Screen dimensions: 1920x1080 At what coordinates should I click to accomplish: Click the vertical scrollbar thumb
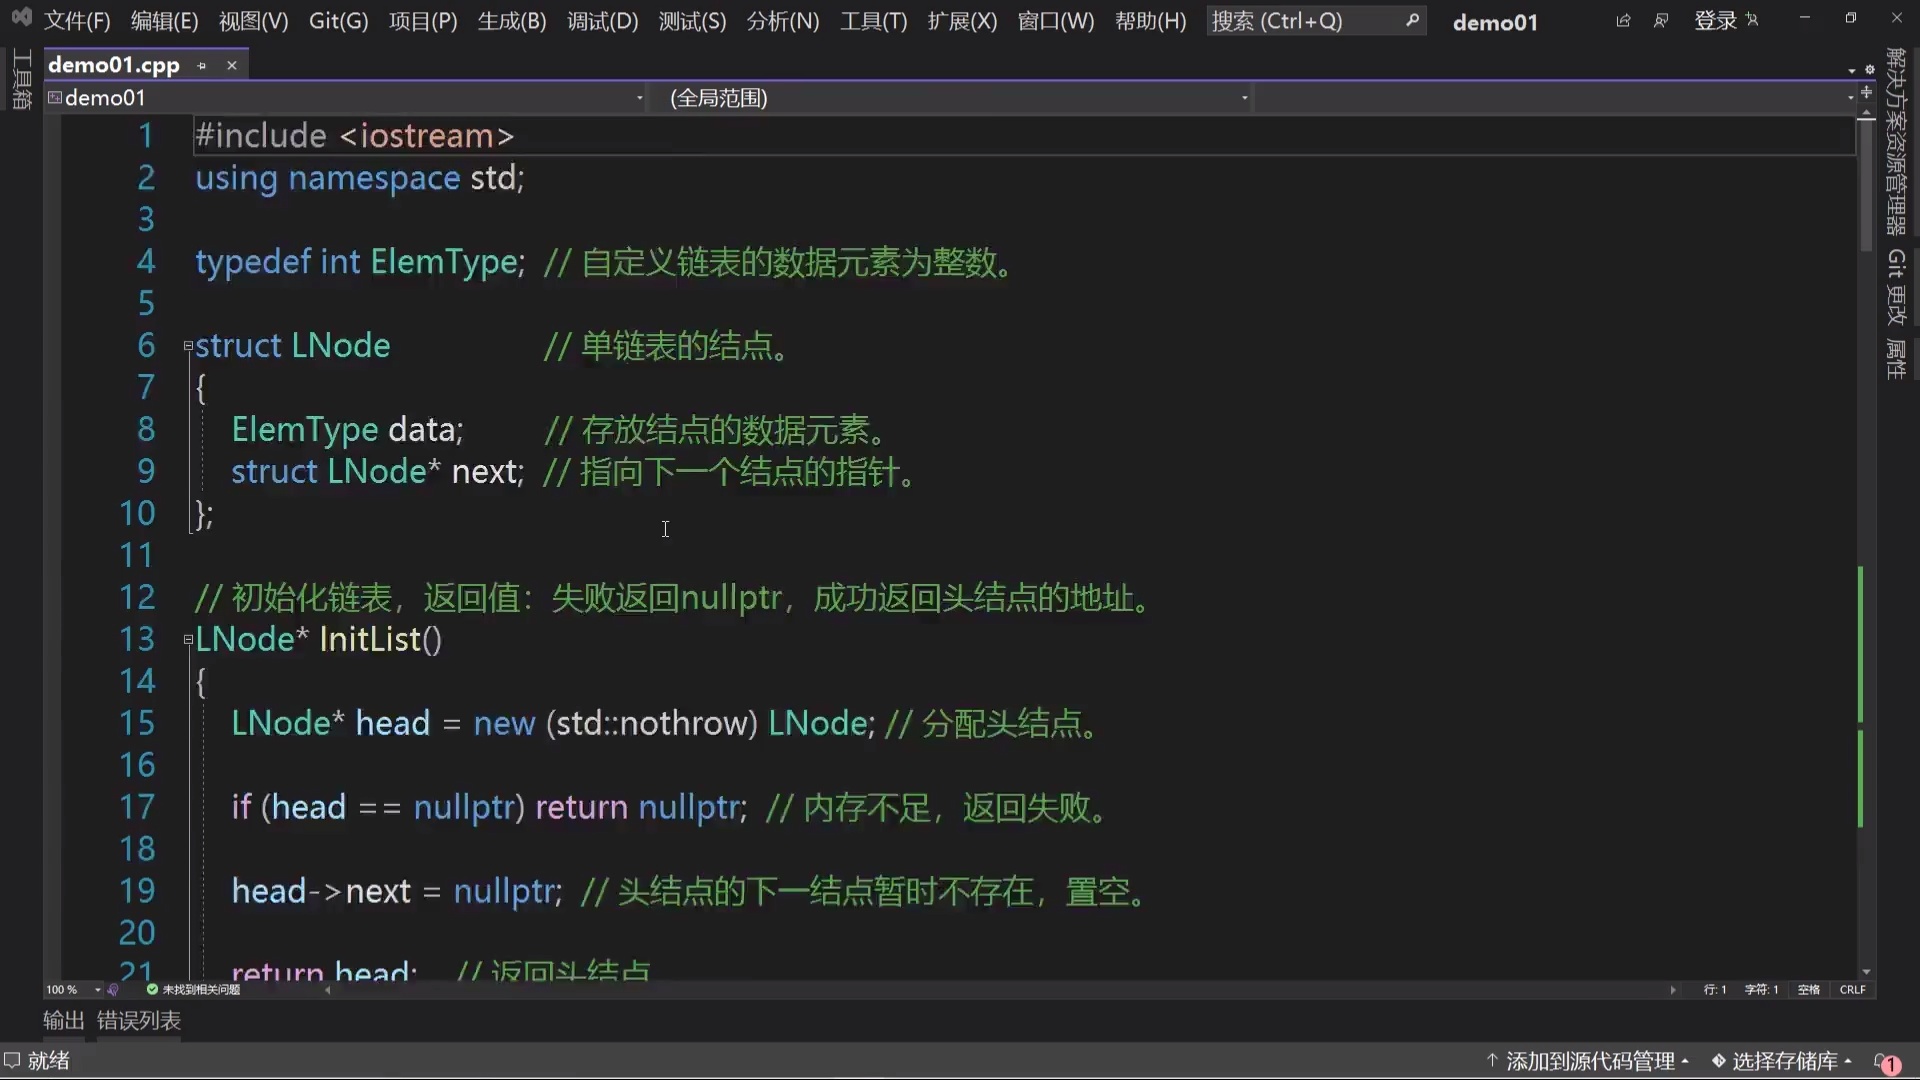1866,187
